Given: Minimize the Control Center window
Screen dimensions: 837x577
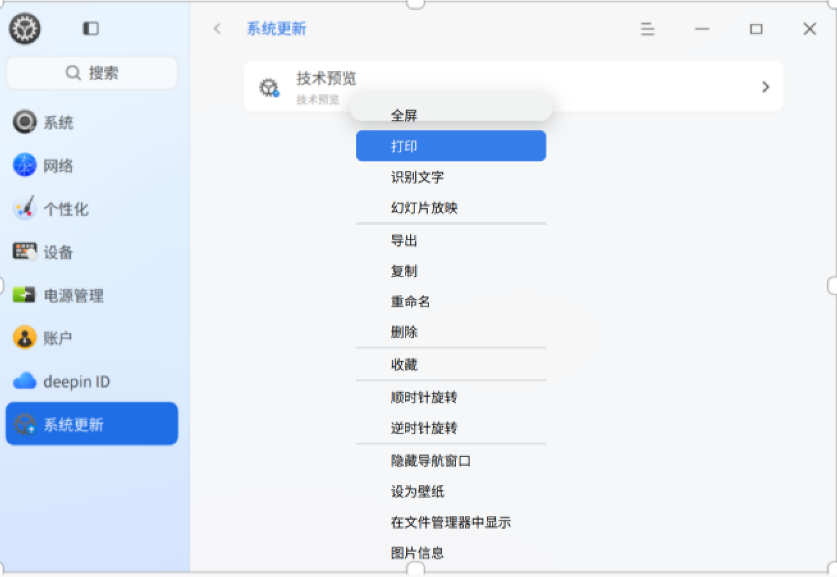Looking at the screenshot, I should pyautogui.click(x=702, y=29).
